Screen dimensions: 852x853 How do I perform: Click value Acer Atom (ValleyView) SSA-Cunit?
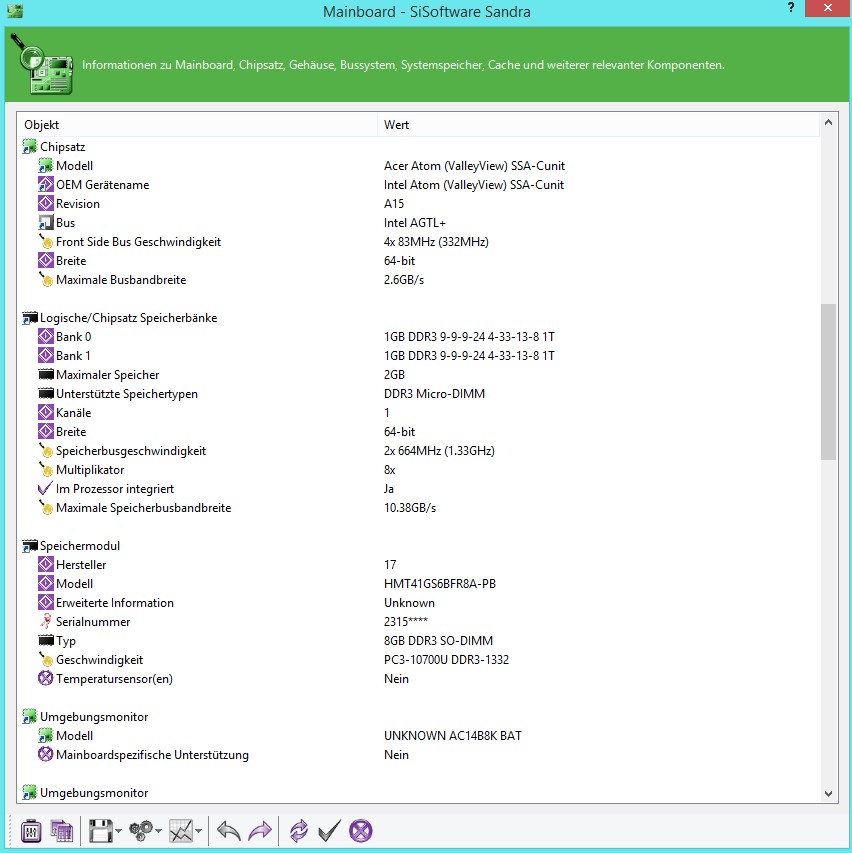tap(474, 166)
